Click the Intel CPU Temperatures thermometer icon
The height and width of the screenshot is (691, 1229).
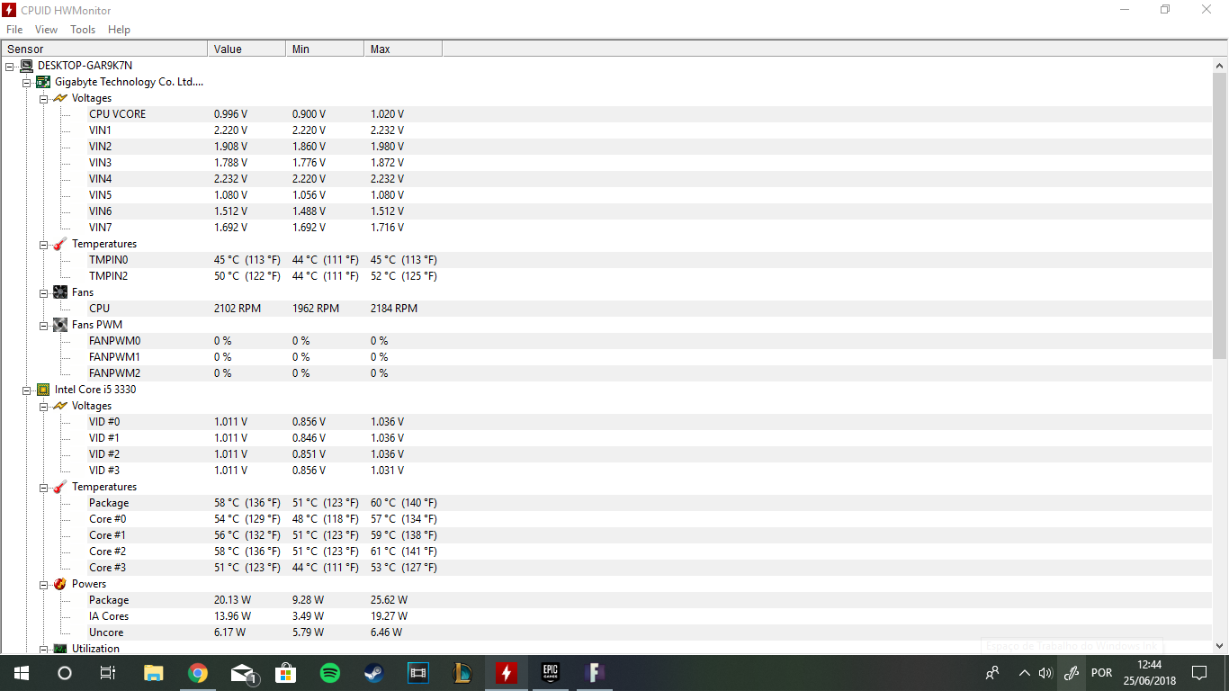coord(60,487)
